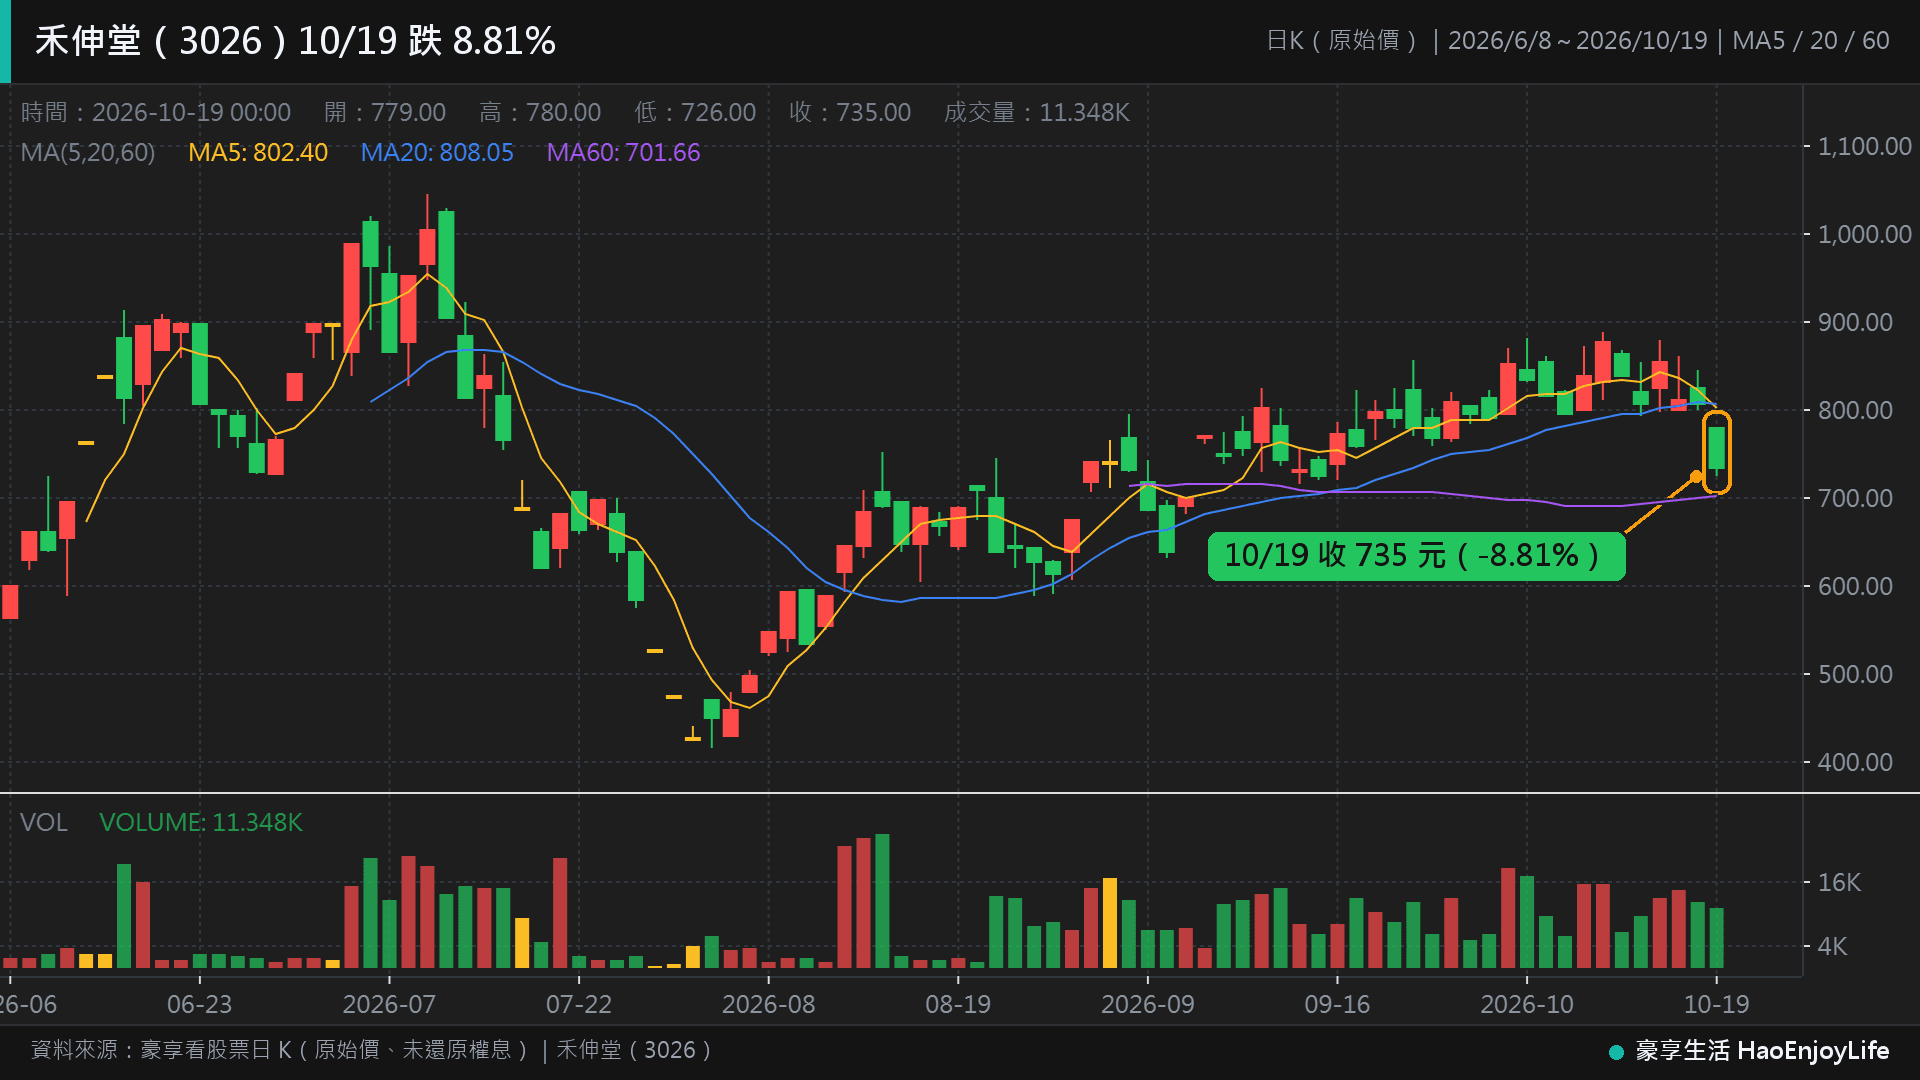Click the green callout 10/19 收 735 元

pyautogui.click(x=1416, y=556)
